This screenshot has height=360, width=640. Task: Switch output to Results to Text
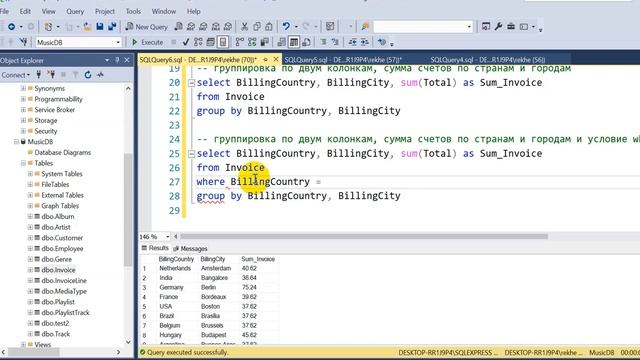click(x=282, y=42)
